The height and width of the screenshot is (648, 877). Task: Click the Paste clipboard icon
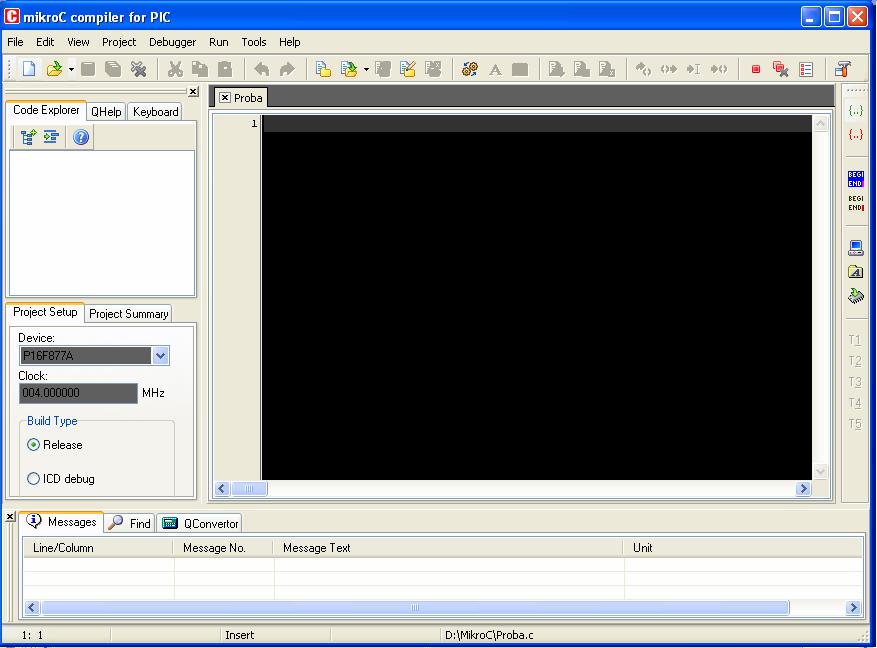pyautogui.click(x=225, y=69)
